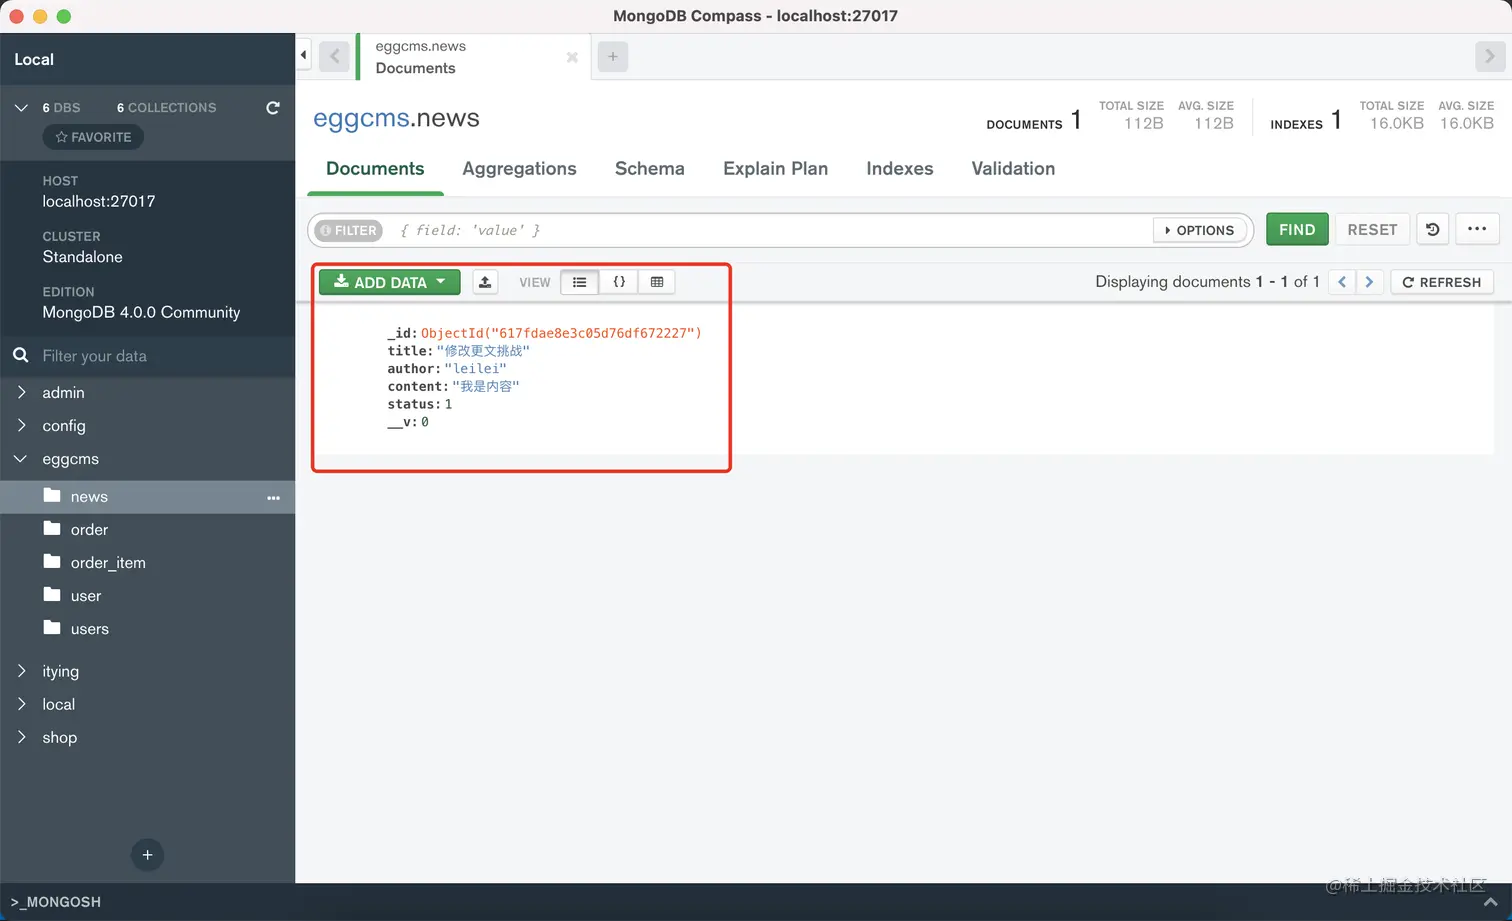The image size is (1512, 921).
Task: Click localhost:27017 host text
Action: (99, 201)
